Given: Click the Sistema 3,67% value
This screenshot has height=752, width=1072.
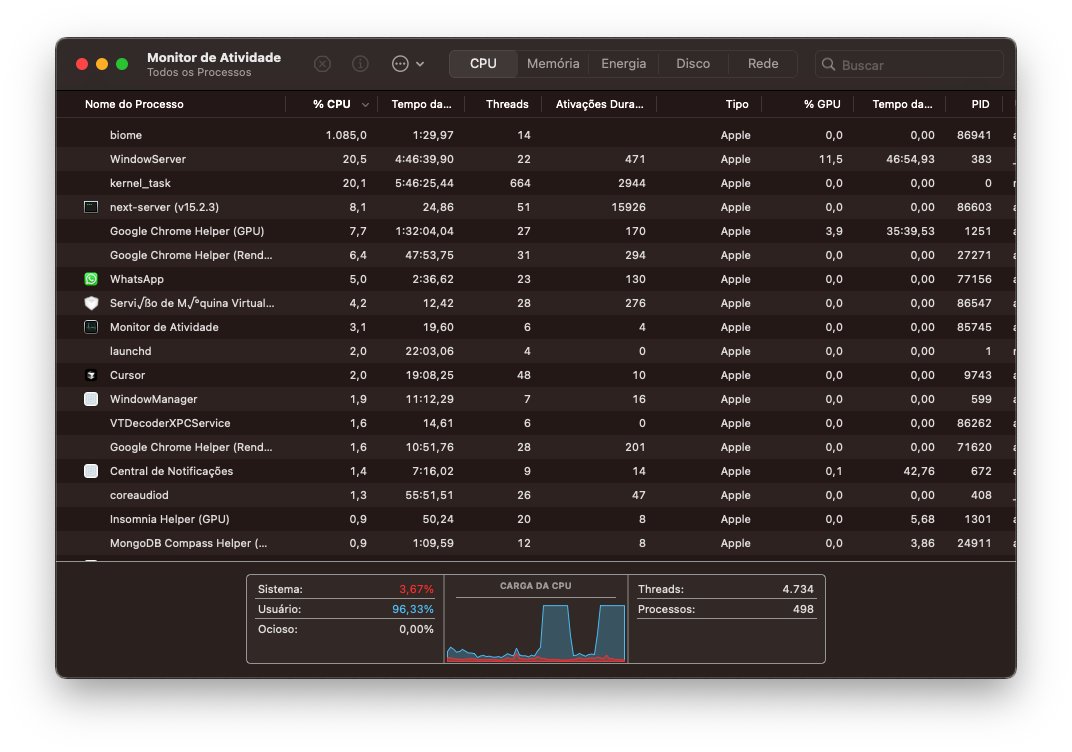Looking at the screenshot, I should (x=416, y=589).
